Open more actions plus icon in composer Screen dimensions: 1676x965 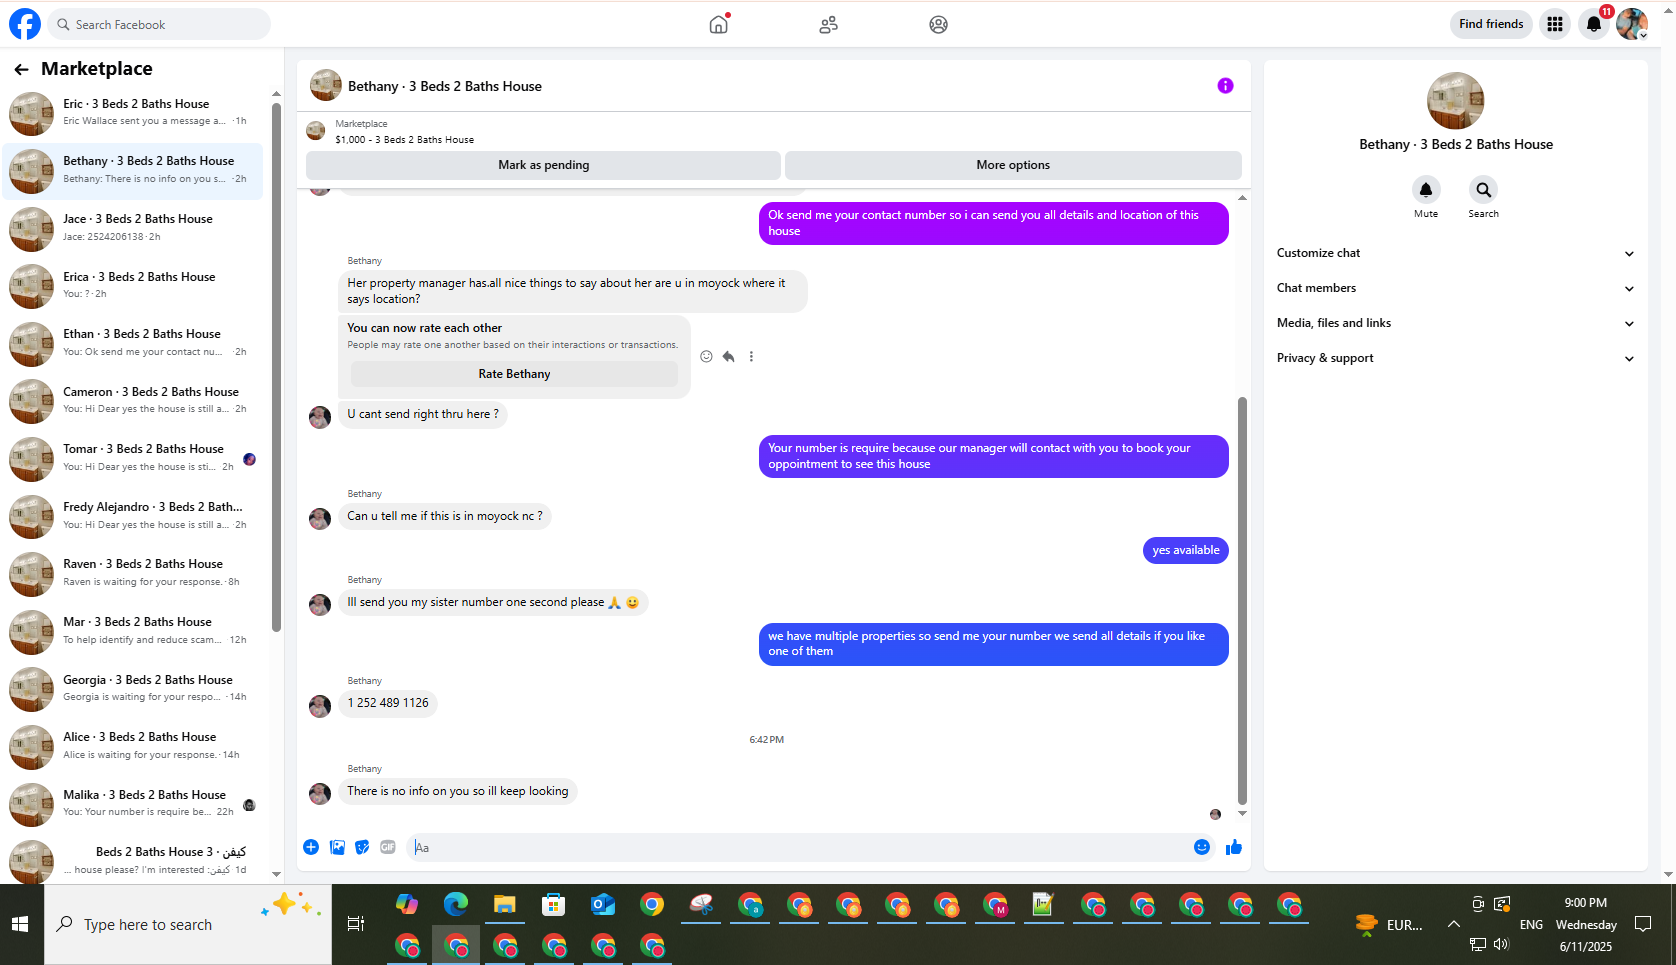(311, 847)
